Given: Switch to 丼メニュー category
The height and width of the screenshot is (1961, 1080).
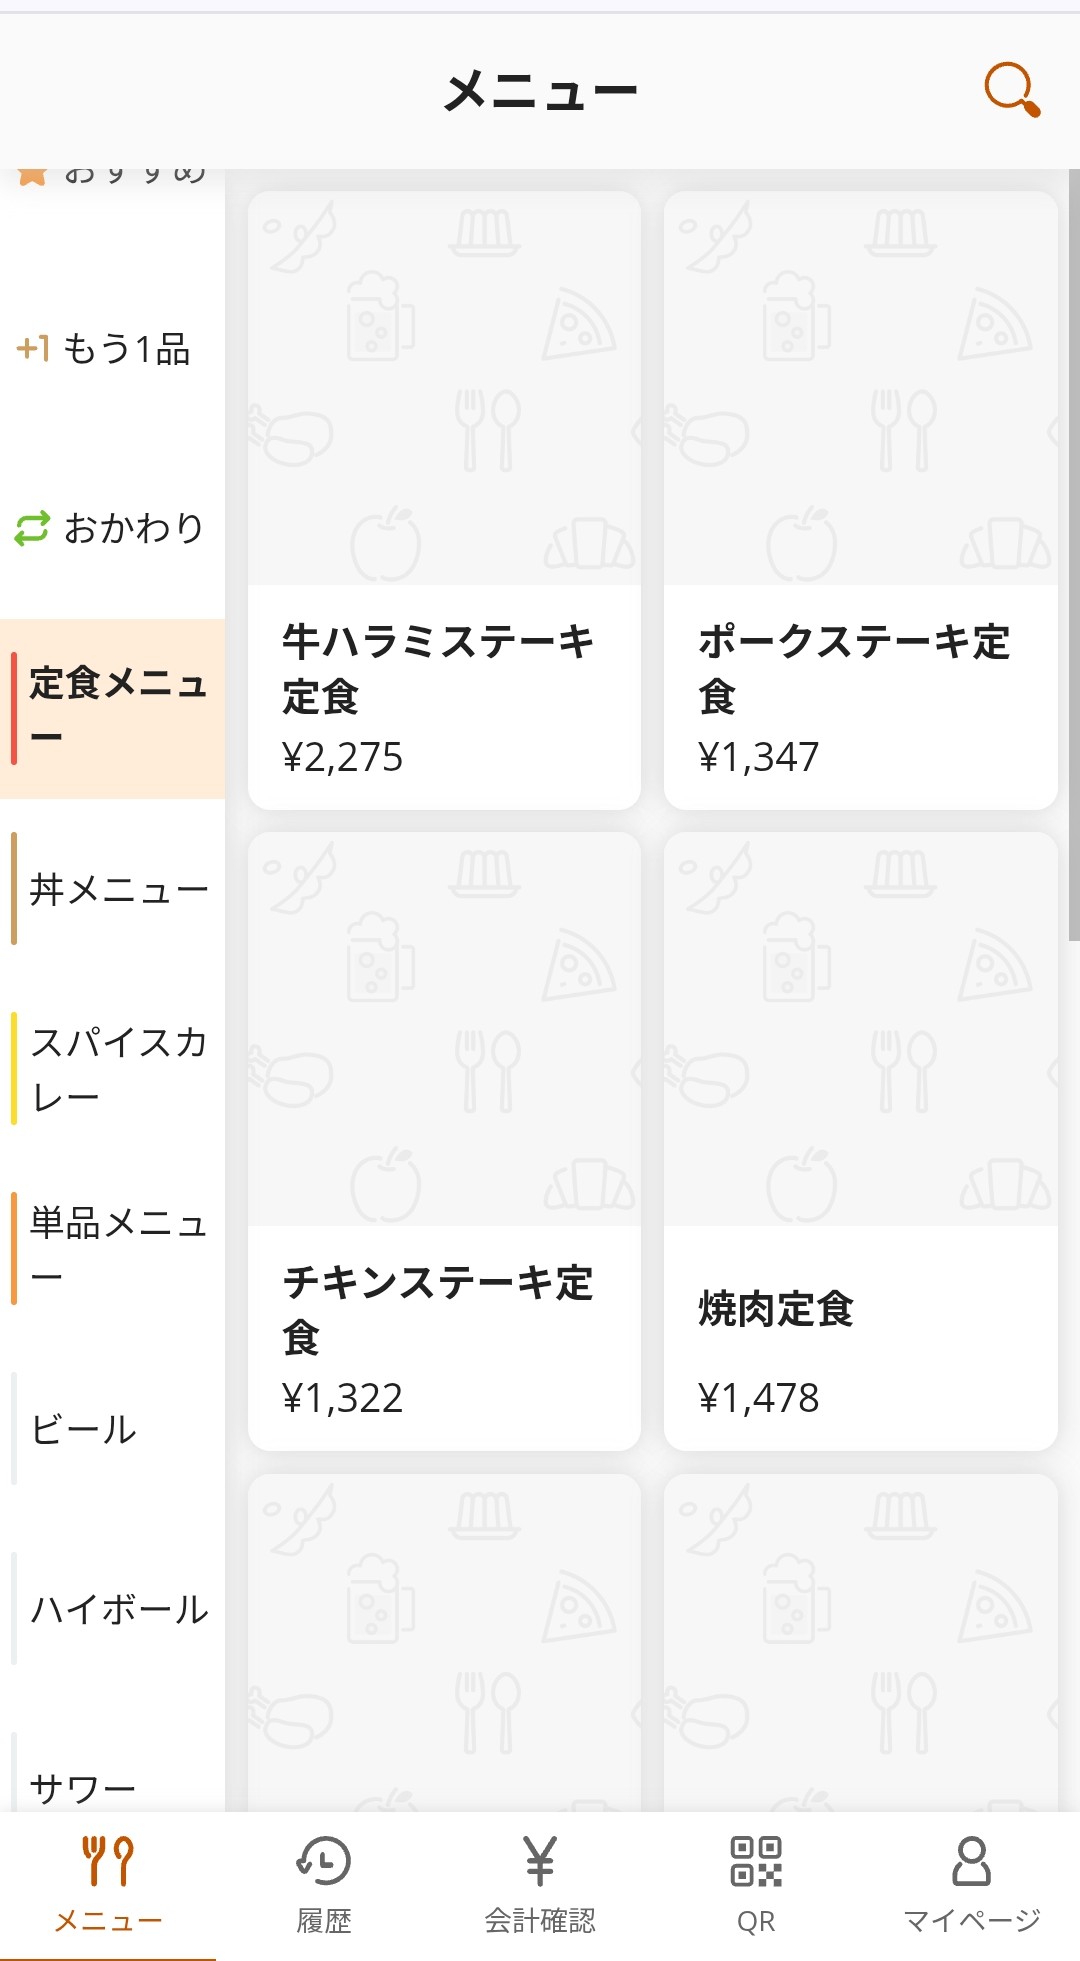Looking at the screenshot, I should tap(112, 889).
